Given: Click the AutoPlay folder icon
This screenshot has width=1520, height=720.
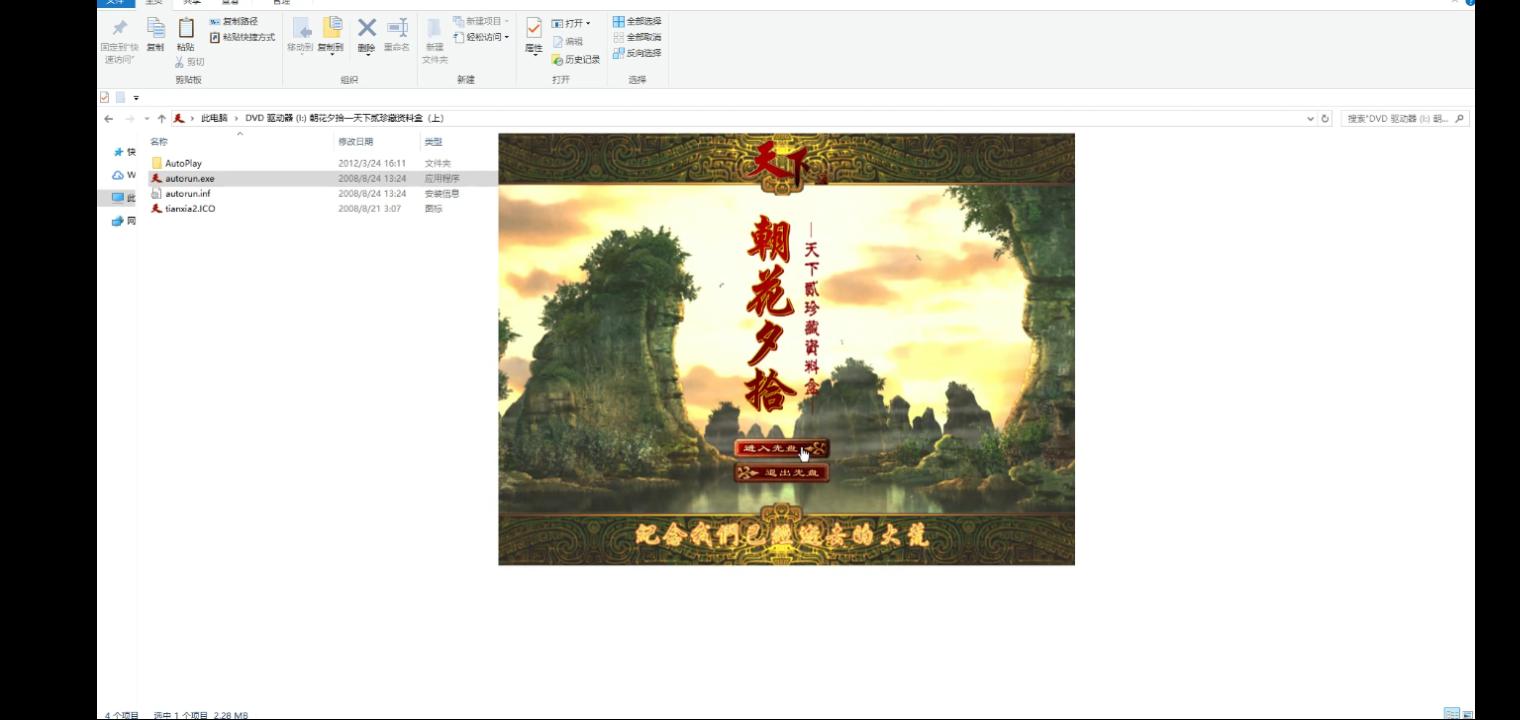Looking at the screenshot, I should [x=156, y=163].
